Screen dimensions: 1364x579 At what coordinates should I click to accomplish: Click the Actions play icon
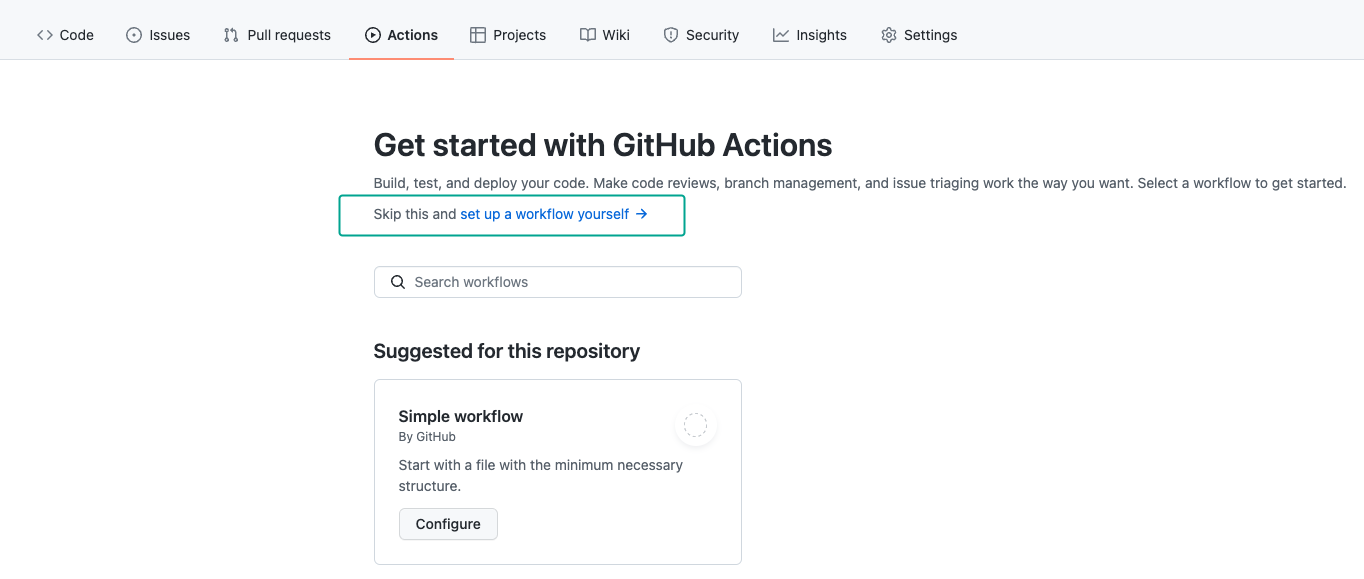pyautogui.click(x=373, y=35)
